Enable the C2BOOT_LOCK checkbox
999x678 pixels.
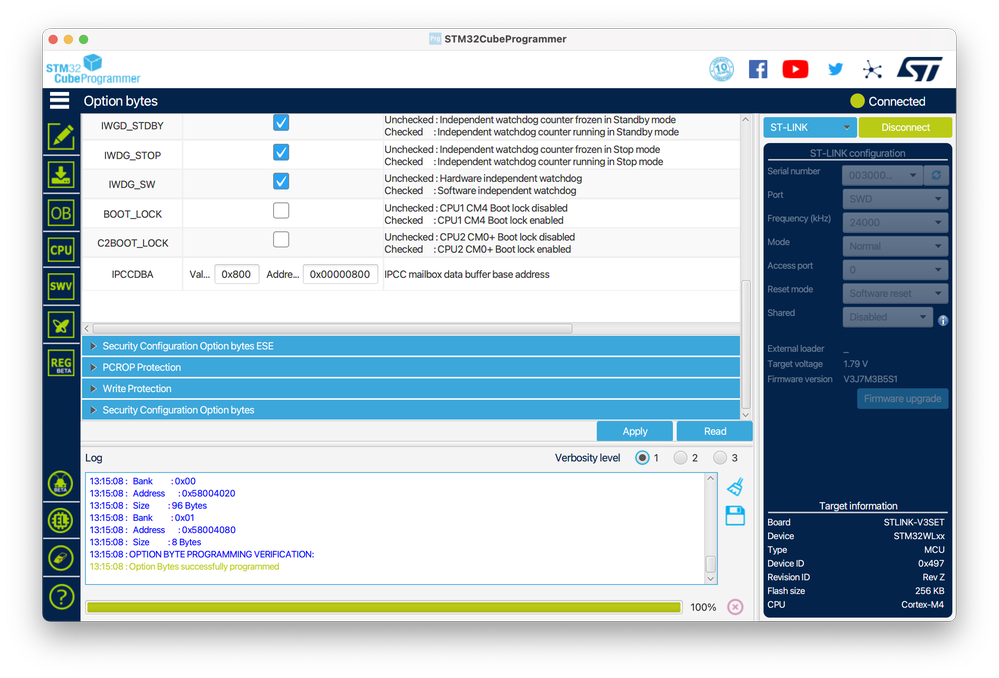tap(281, 240)
